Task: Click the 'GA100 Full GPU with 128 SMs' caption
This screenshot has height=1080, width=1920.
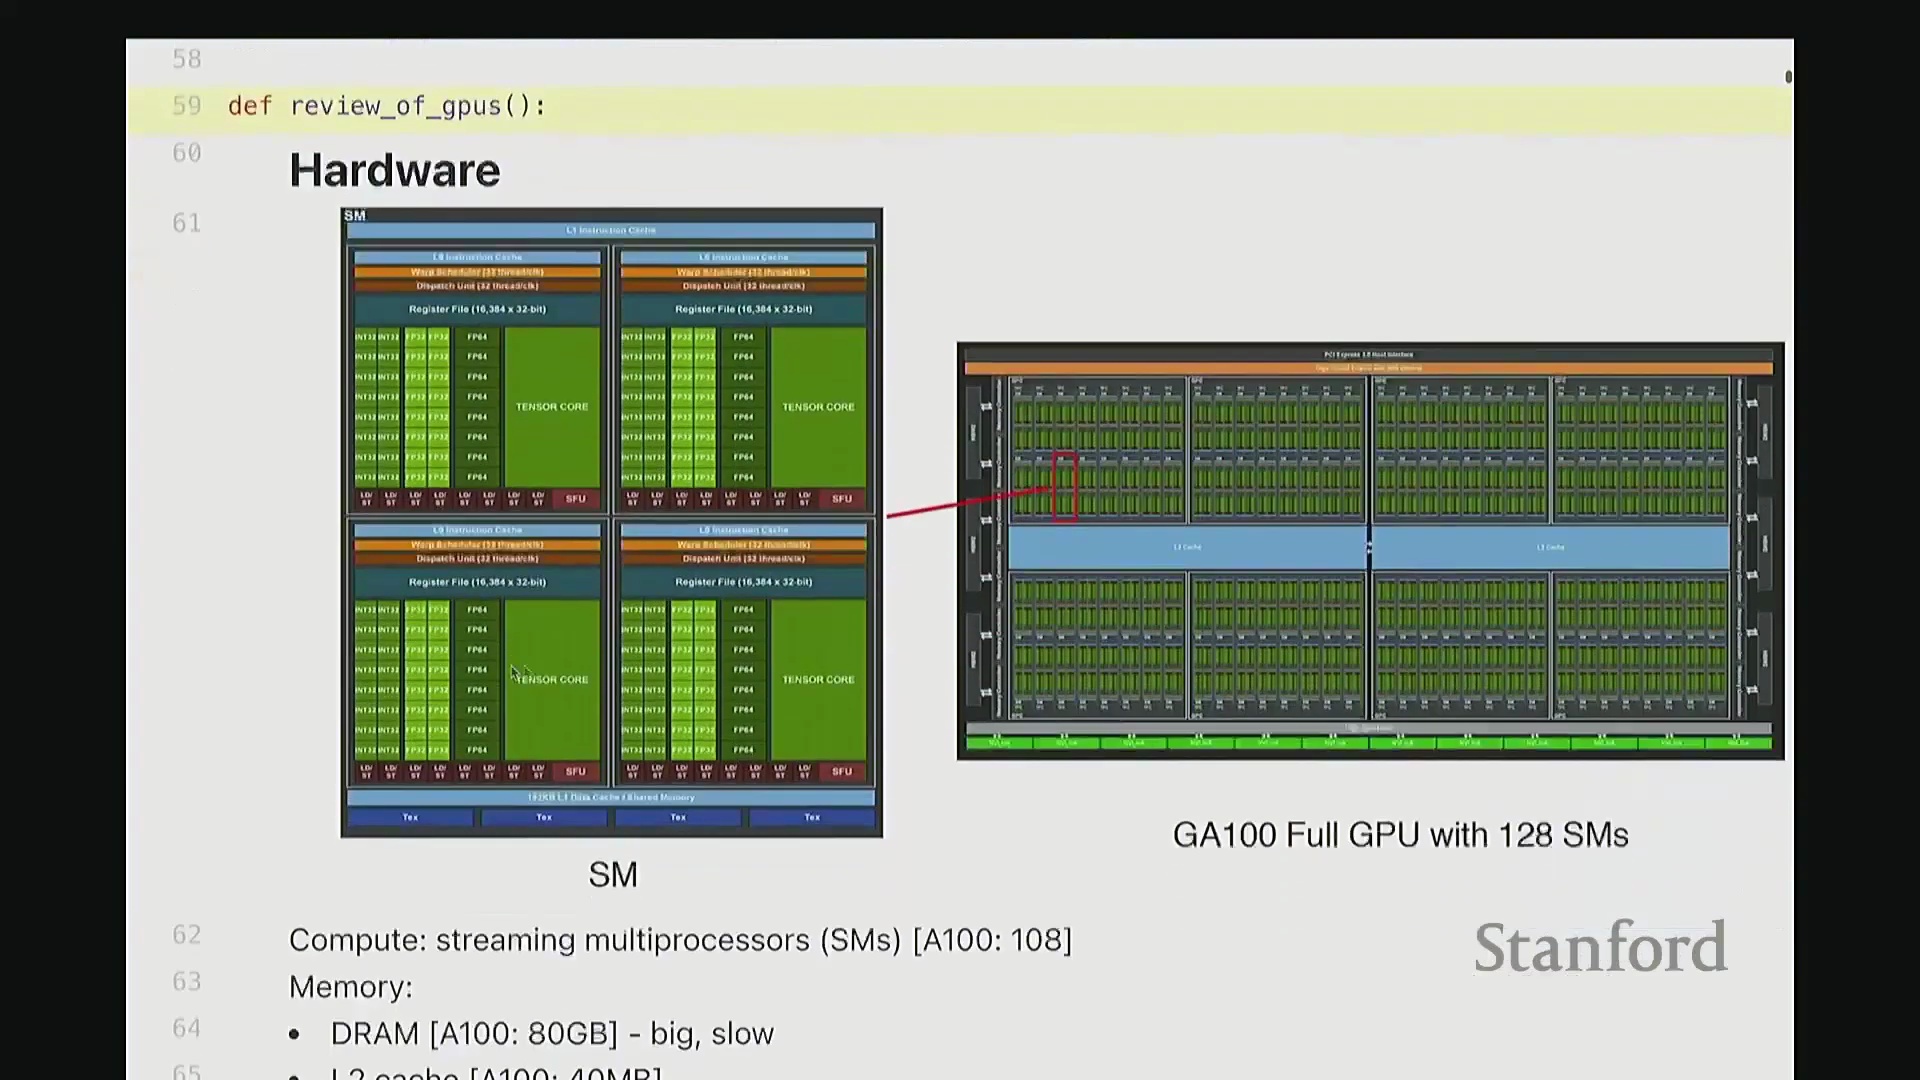Action: click(x=1400, y=835)
